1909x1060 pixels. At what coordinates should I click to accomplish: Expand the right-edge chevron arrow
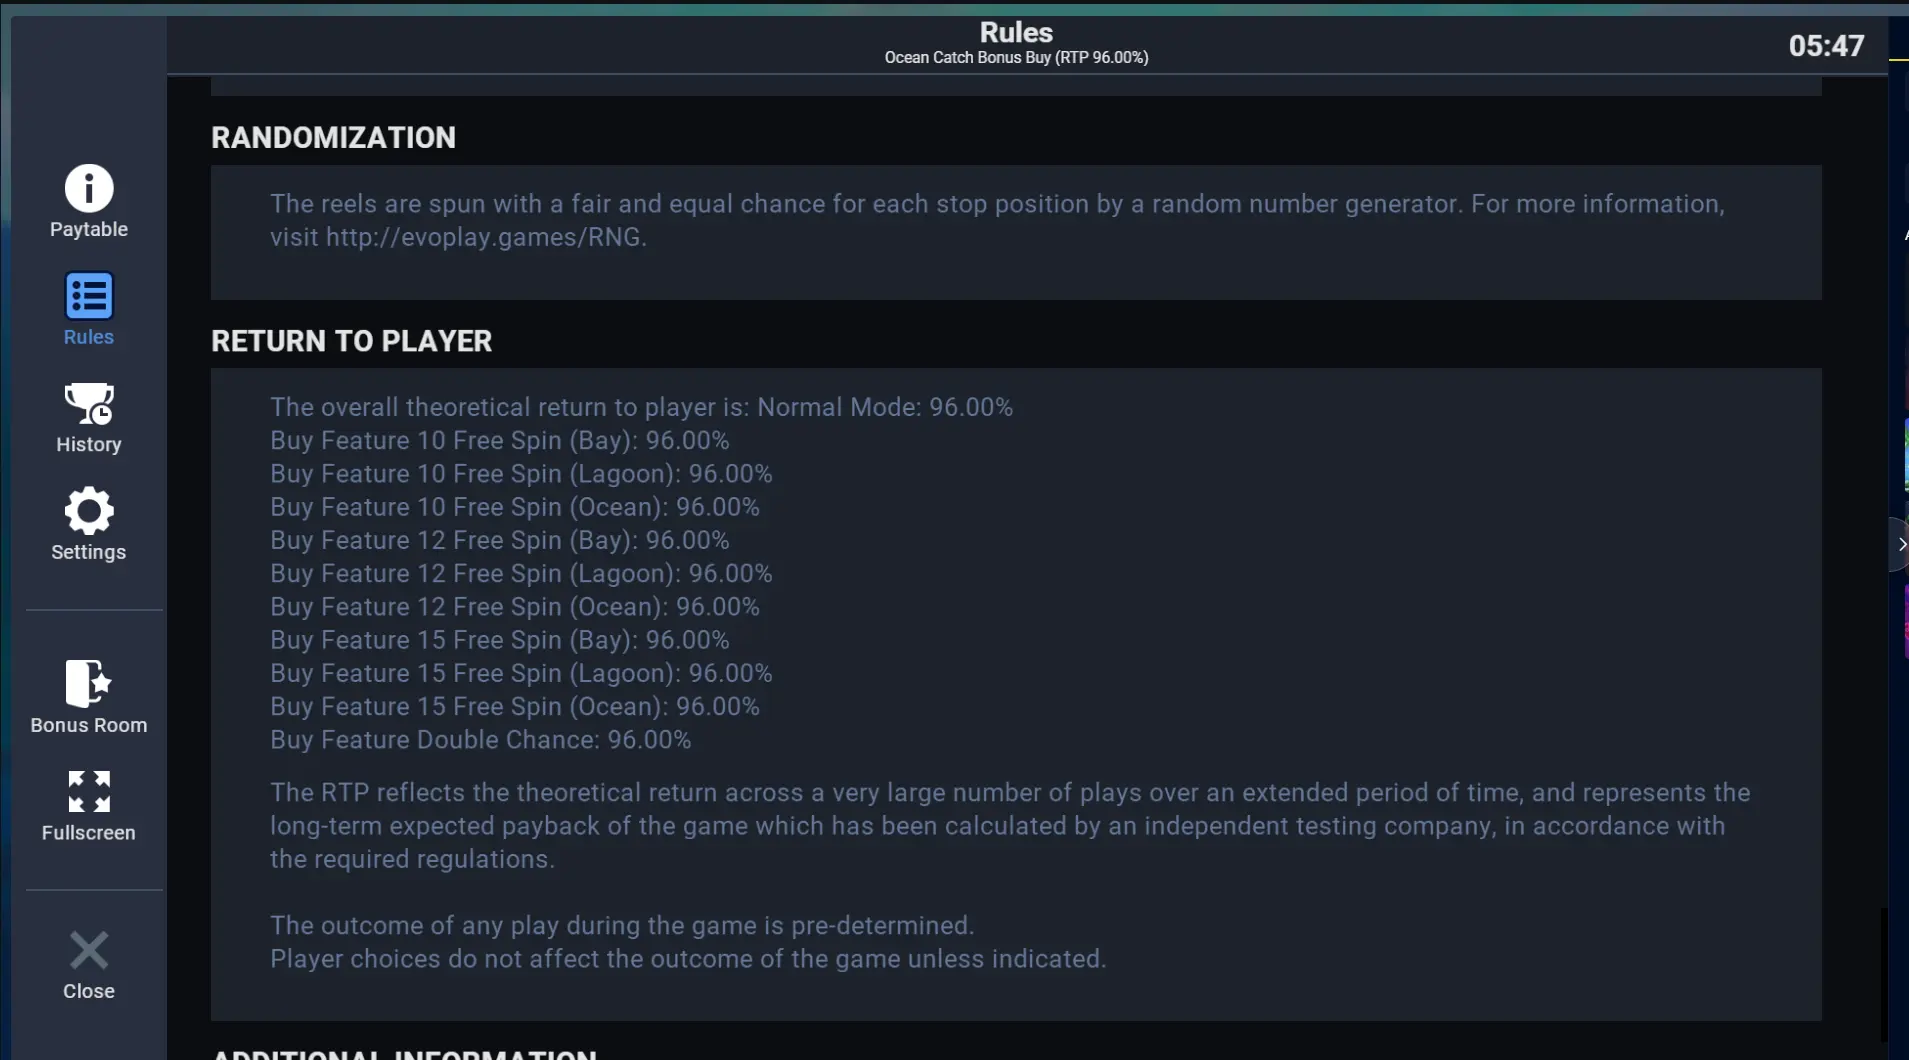coord(1900,544)
